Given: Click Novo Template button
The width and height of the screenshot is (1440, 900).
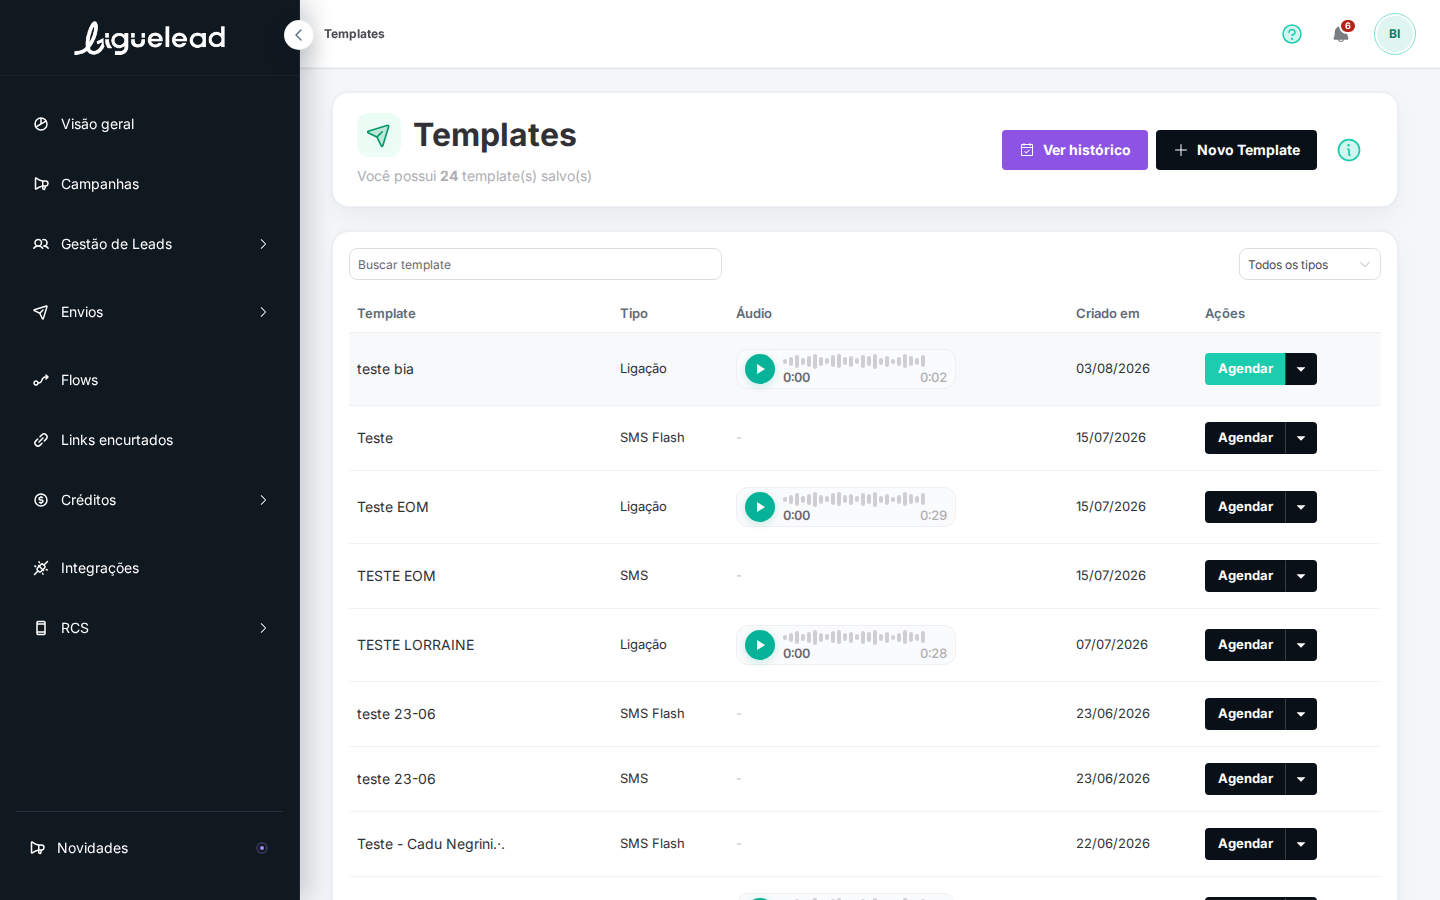Looking at the screenshot, I should 1236,150.
